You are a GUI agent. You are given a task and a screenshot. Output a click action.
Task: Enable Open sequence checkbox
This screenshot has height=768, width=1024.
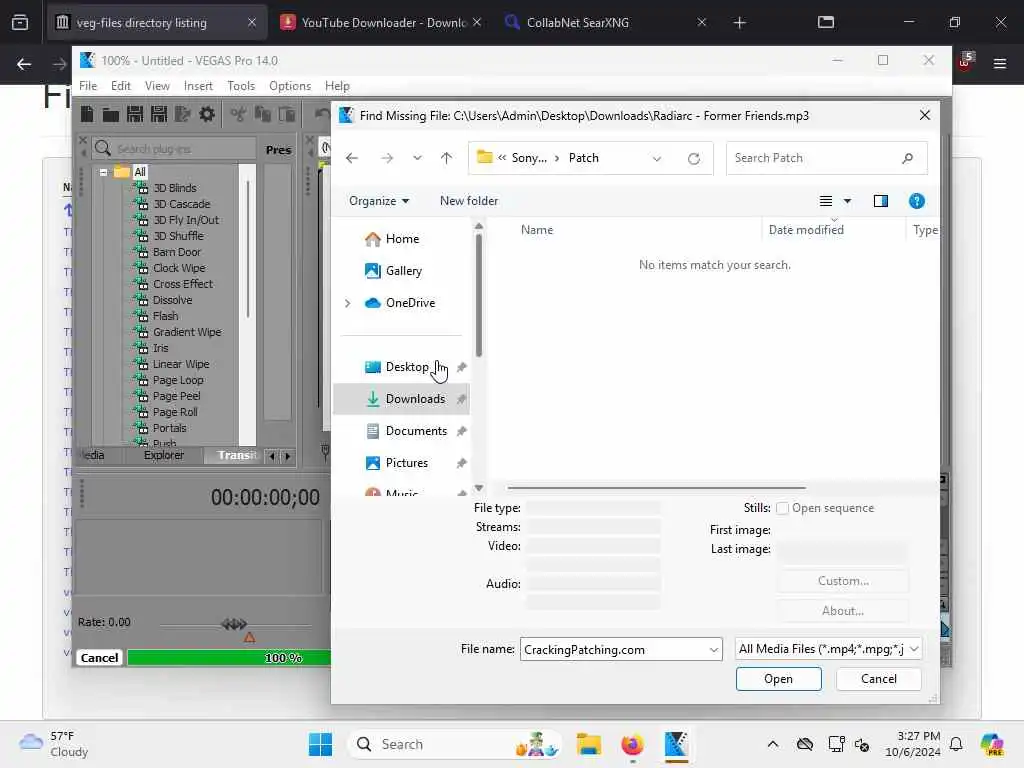point(782,508)
